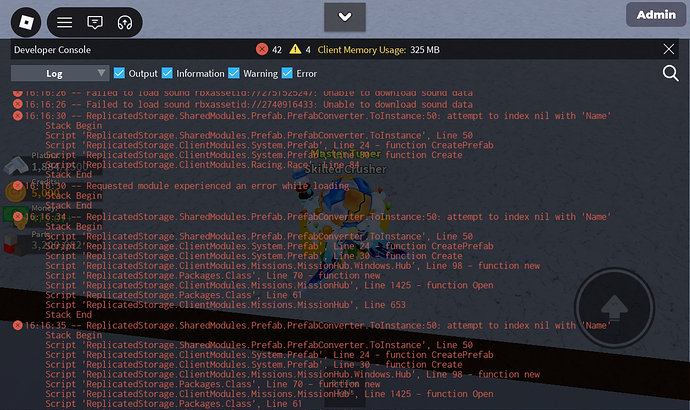
Task: Select the 16:16:34 PrefabConverter error line
Action: (318, 216)
